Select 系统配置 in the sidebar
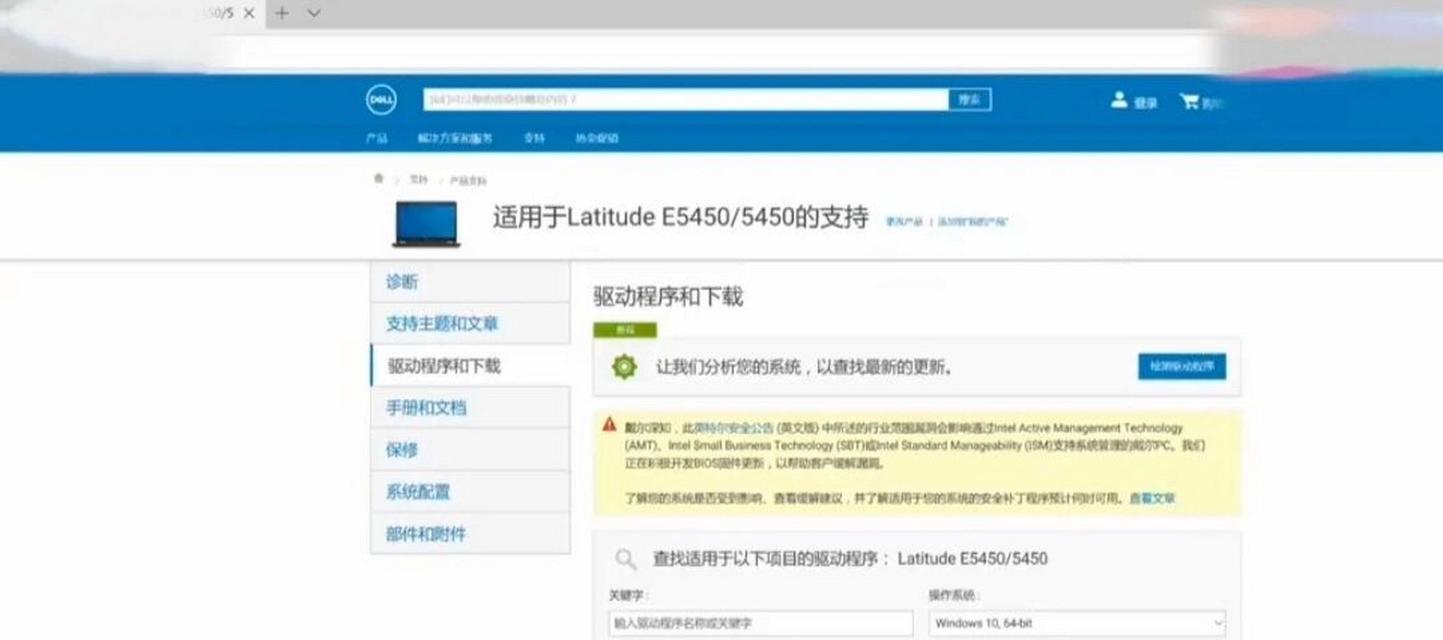This screenshot has height=640, width=1443. 470,492
